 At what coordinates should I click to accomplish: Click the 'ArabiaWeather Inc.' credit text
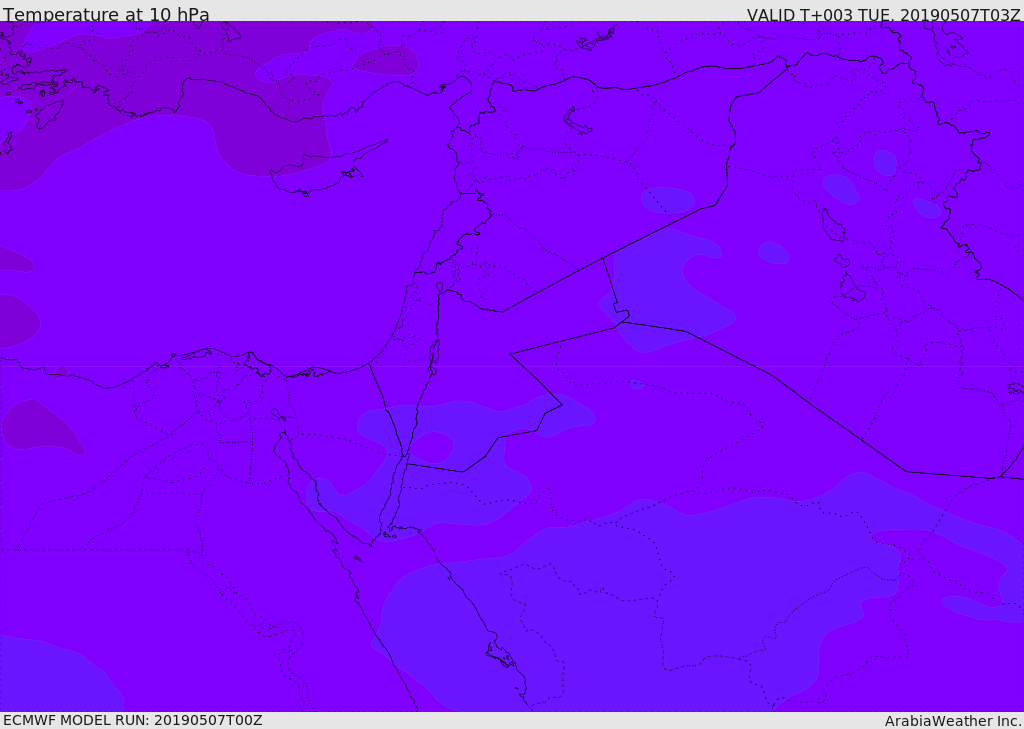tap(953, 721)
